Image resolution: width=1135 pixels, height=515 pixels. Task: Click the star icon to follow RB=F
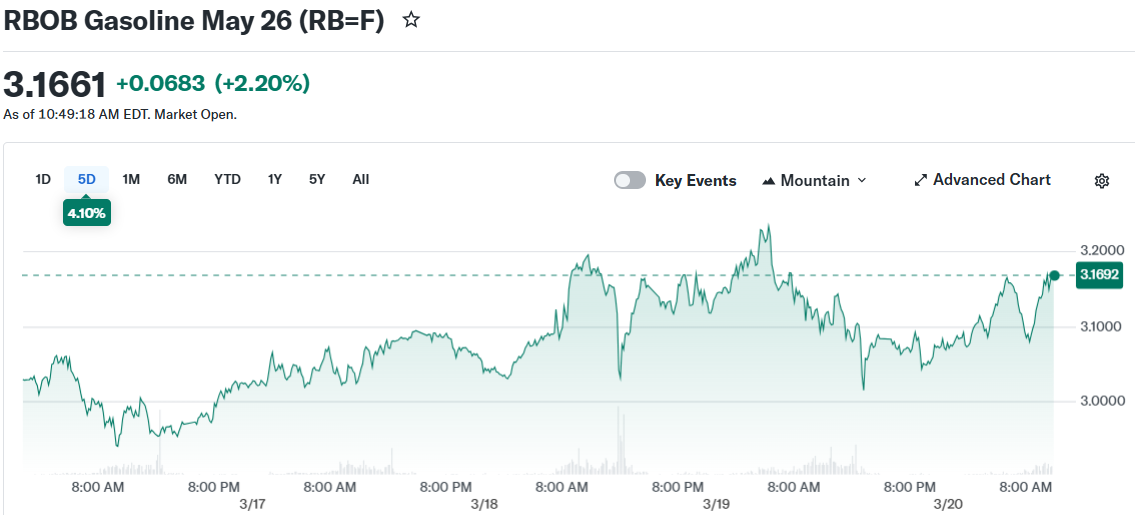tap(410, 20)
